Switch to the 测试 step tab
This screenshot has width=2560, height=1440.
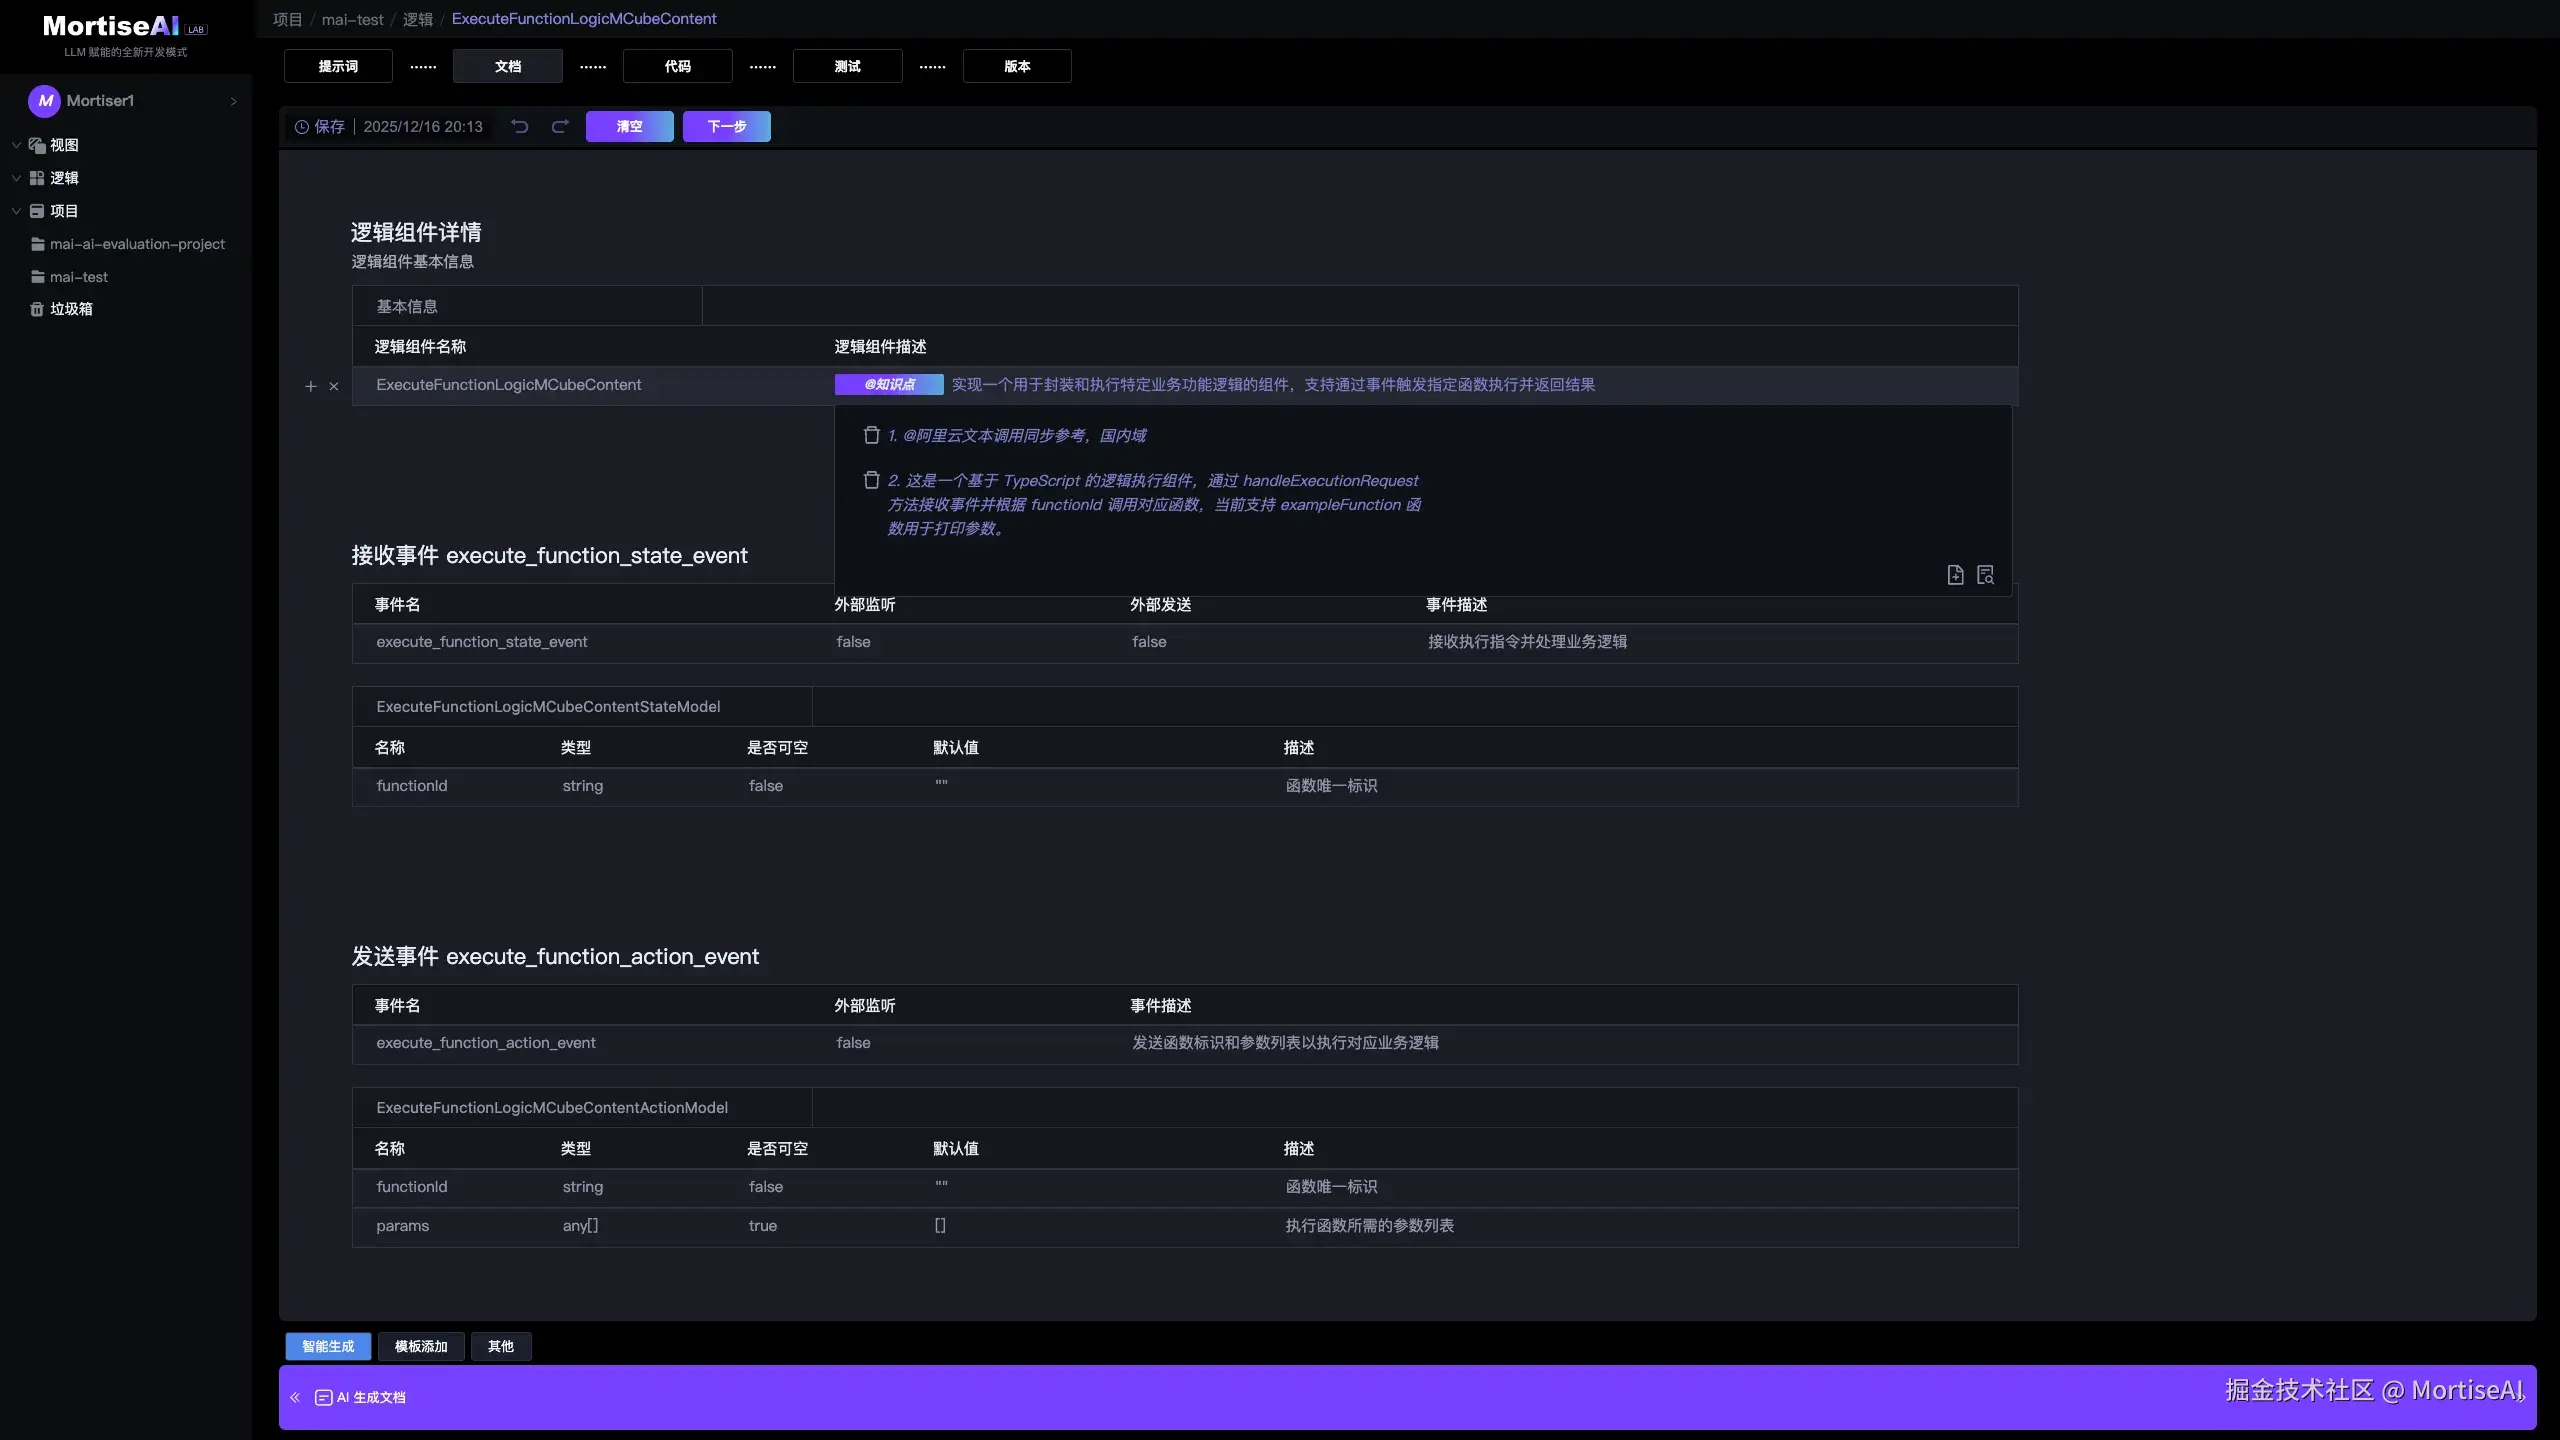coord(847,66)
